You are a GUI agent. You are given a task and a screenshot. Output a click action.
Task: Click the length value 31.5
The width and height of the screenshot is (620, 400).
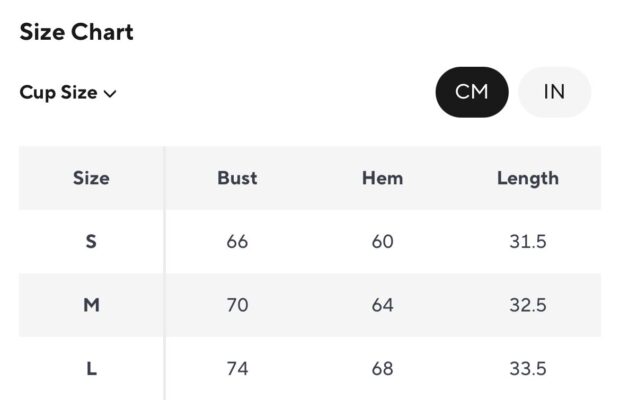[x=527, y=242]
